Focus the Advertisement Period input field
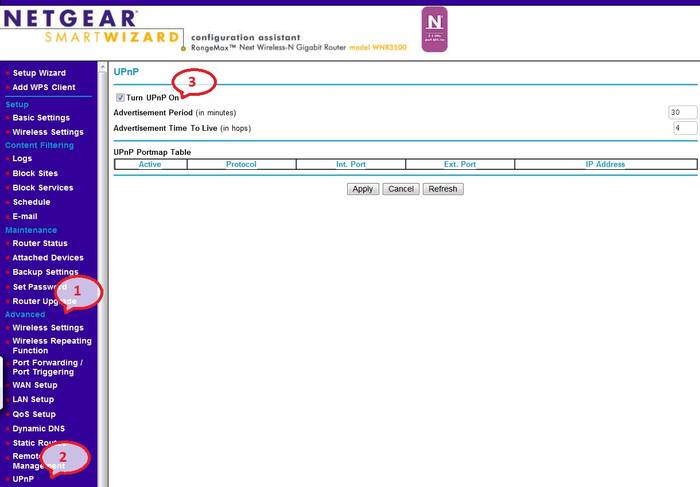700x487 pixels. (682, 113)
